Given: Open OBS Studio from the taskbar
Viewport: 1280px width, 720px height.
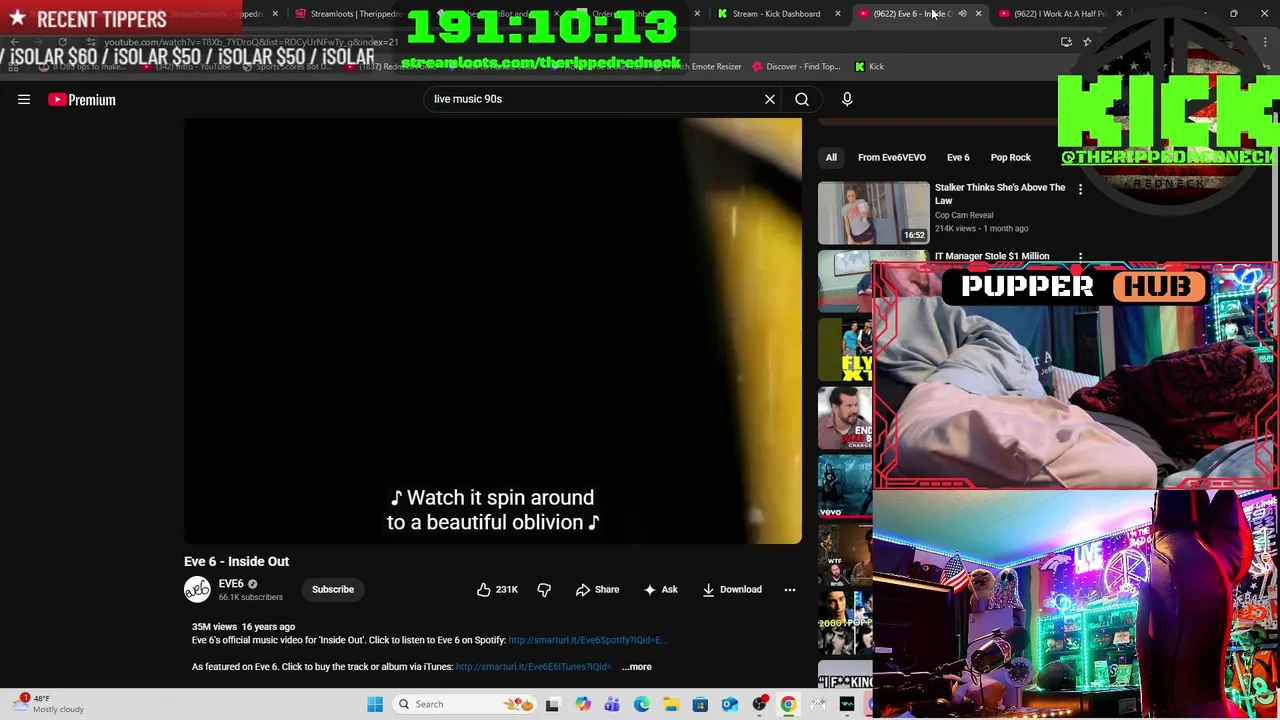Looking at the screenshot, I should (x=759, y=704).
